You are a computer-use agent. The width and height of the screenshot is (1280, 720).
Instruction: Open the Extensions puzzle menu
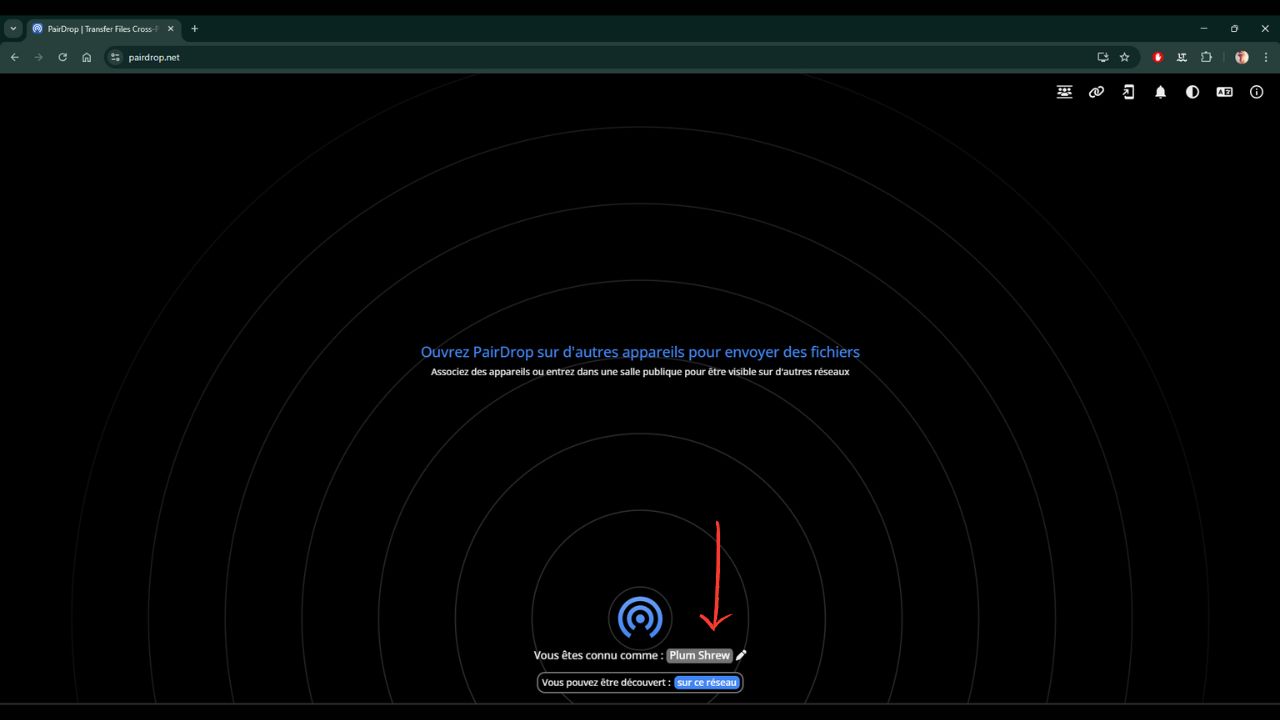[1206, 57]
